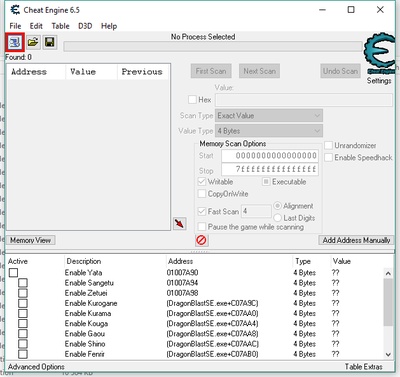The width and height of the screenshot is (400, 377).
Task: Click the Stop address field
Action: [270, 169]
